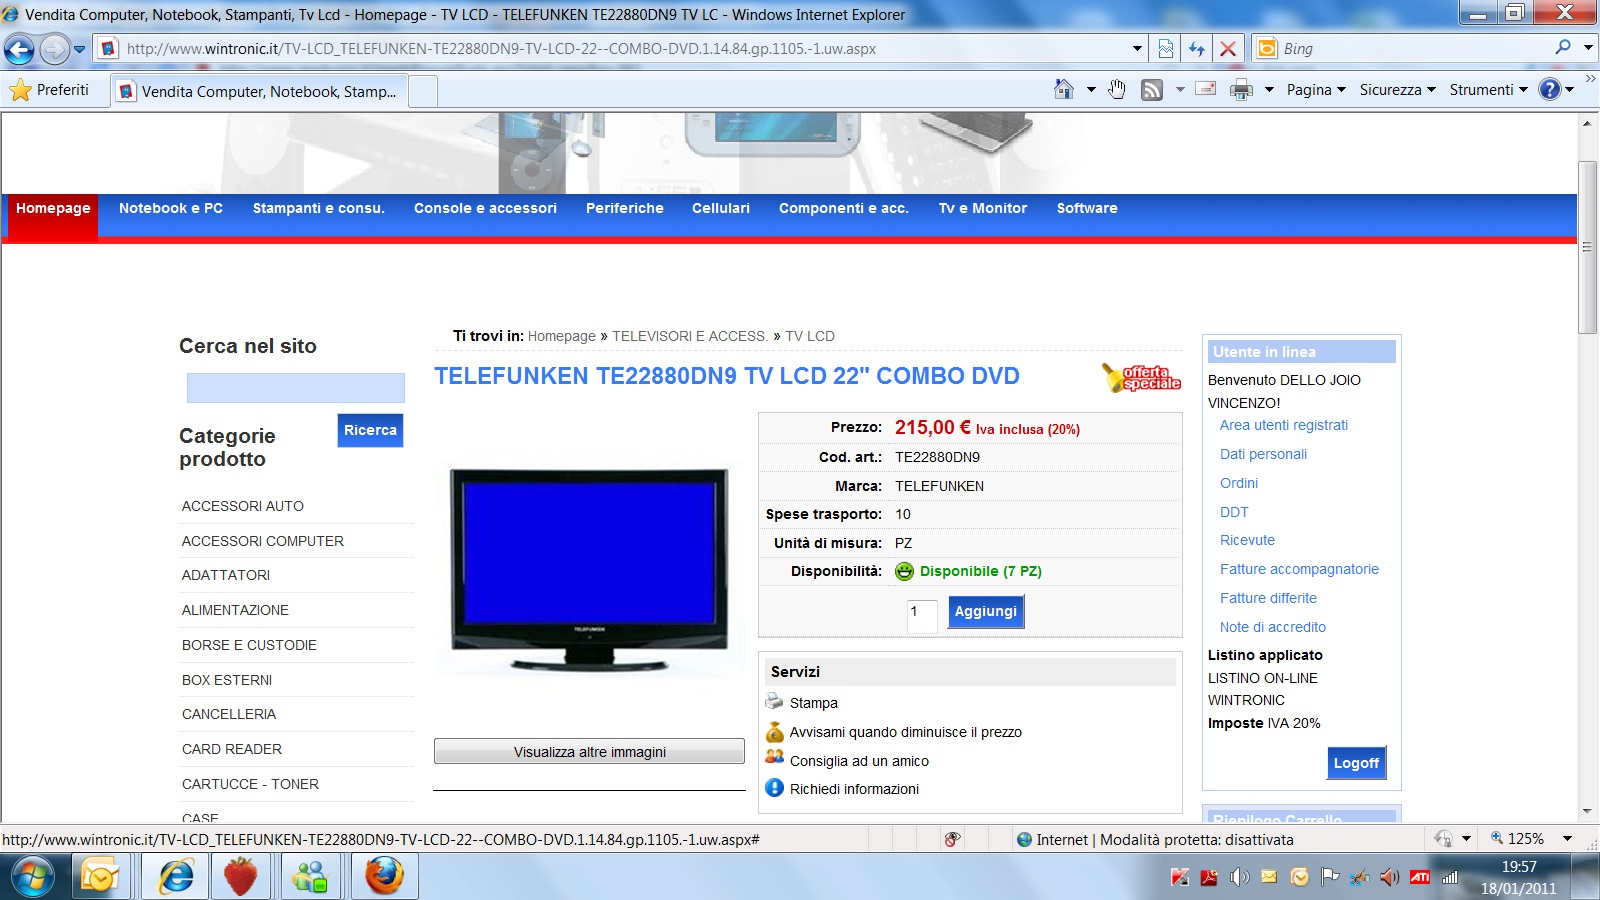The height and width of the screenshot is (900, 1600).
Task: Open the Home button dropdown arrow
Action: click(1091, 89)
